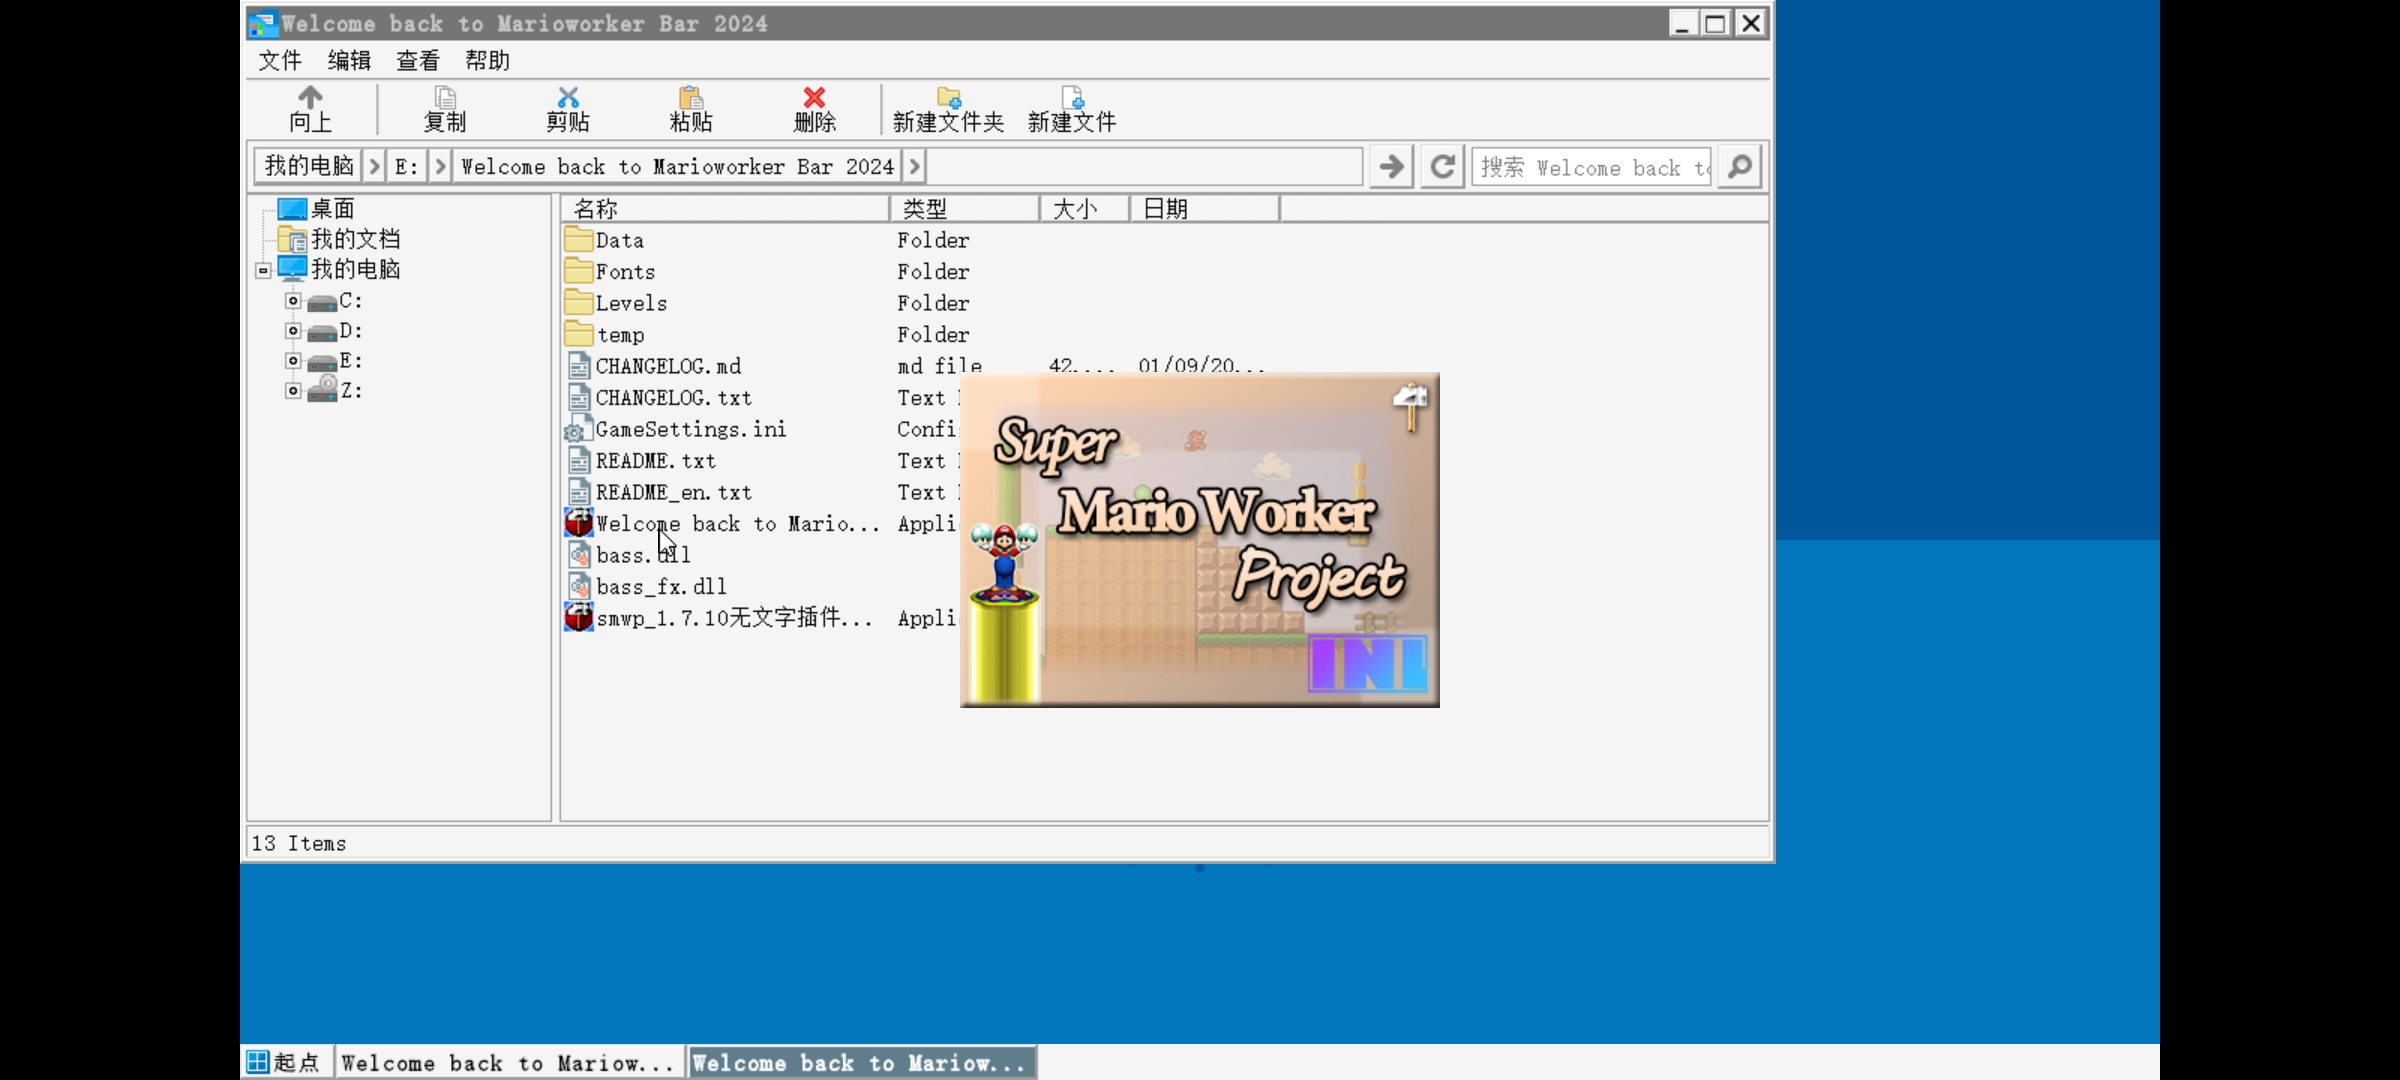Viewport: 2400px width, 1080px height.
Task: Select the Levels folder icon
Action: tap(578, 302)
